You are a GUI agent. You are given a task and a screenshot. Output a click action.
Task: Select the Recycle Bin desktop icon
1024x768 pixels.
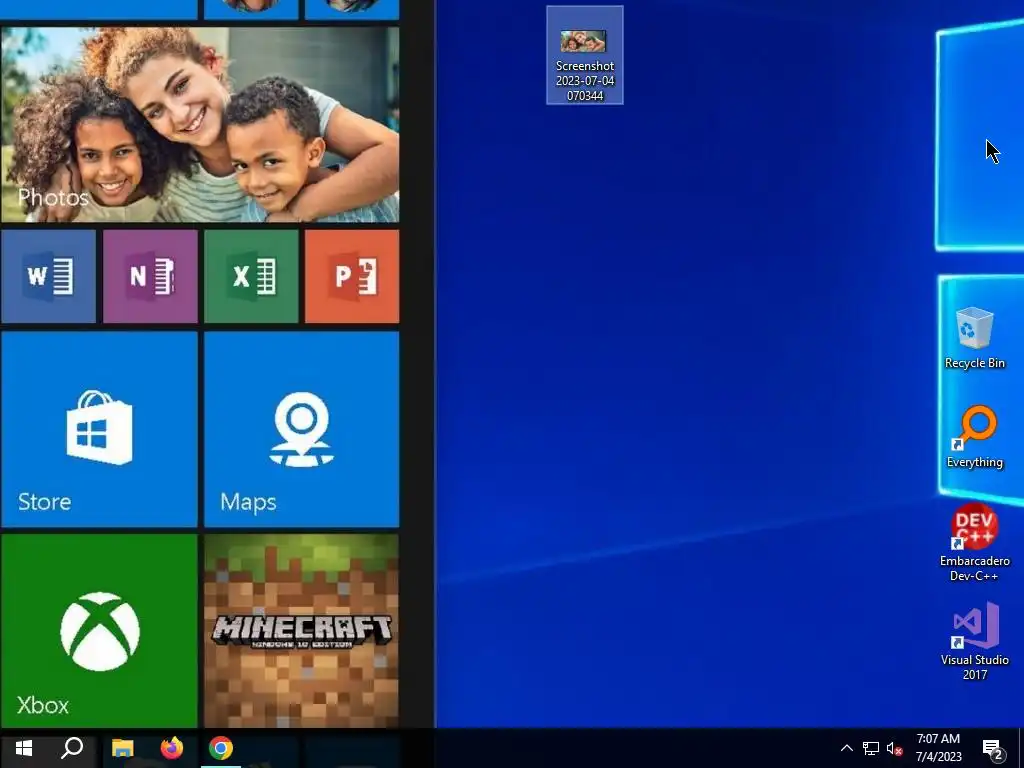coord(974,338)
